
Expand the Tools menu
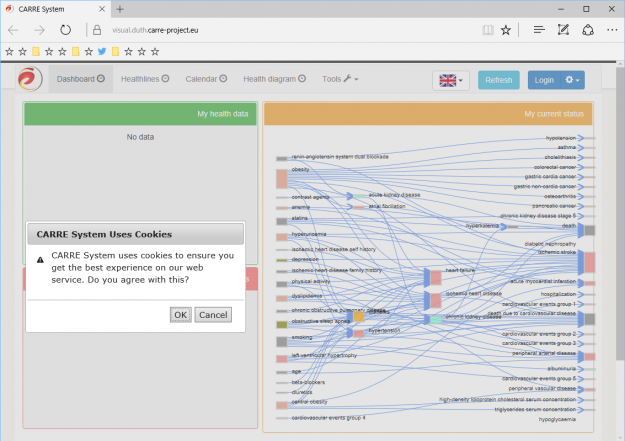pyautogui.click(x=340, y=79)
